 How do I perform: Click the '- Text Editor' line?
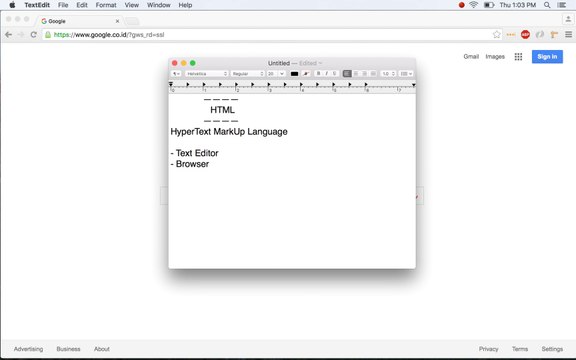(x=194, y=153)
